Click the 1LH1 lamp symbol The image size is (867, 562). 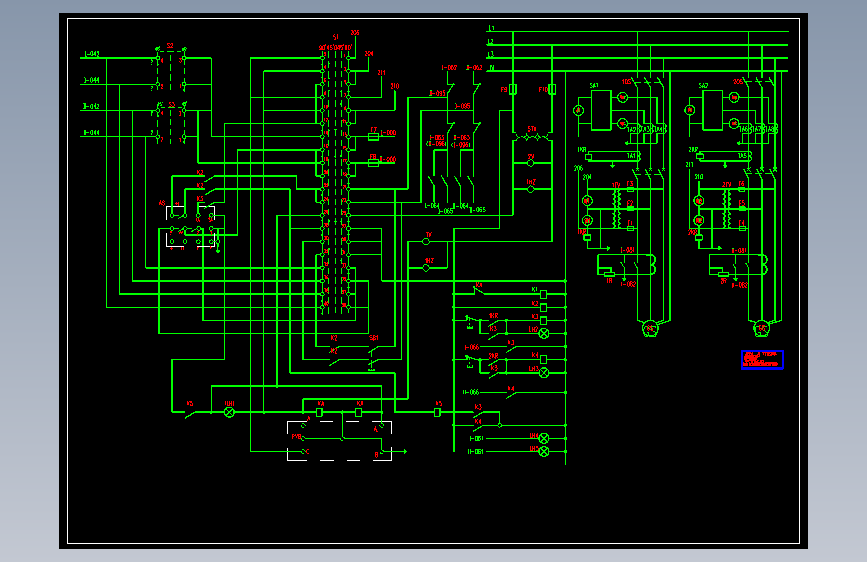(229, 412)
